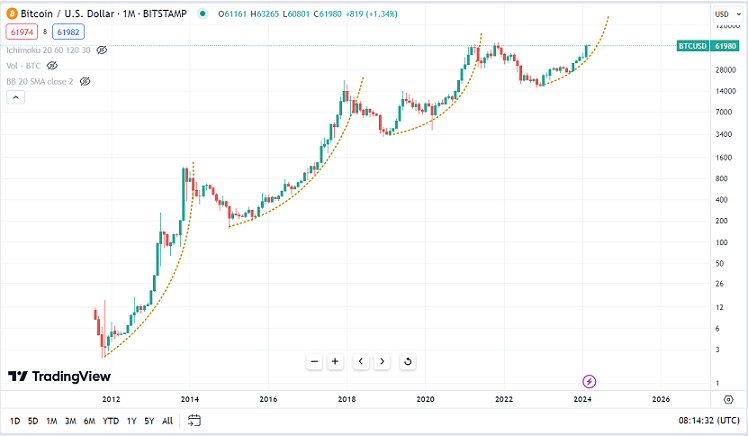
Task: Click the 28000 price axis label
Action: point(726,70)
